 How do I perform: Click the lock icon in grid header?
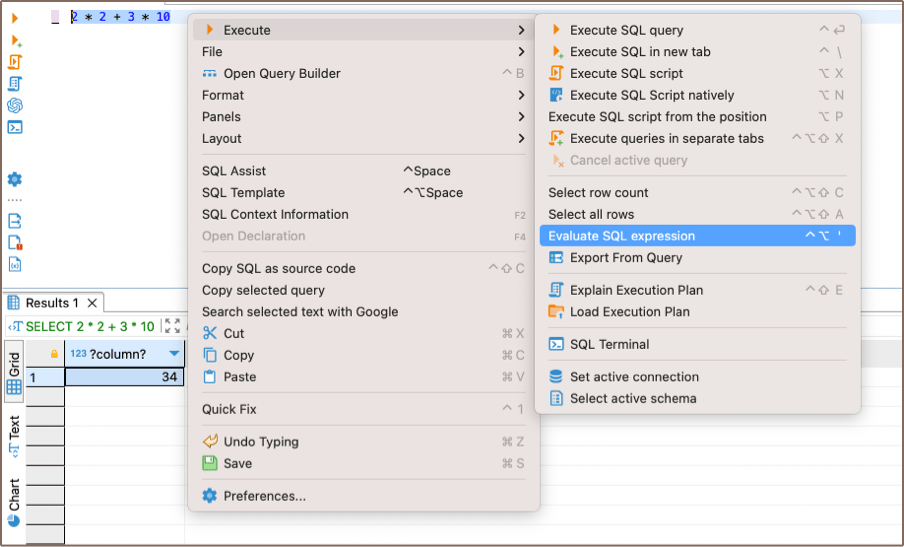pos(54,354)
